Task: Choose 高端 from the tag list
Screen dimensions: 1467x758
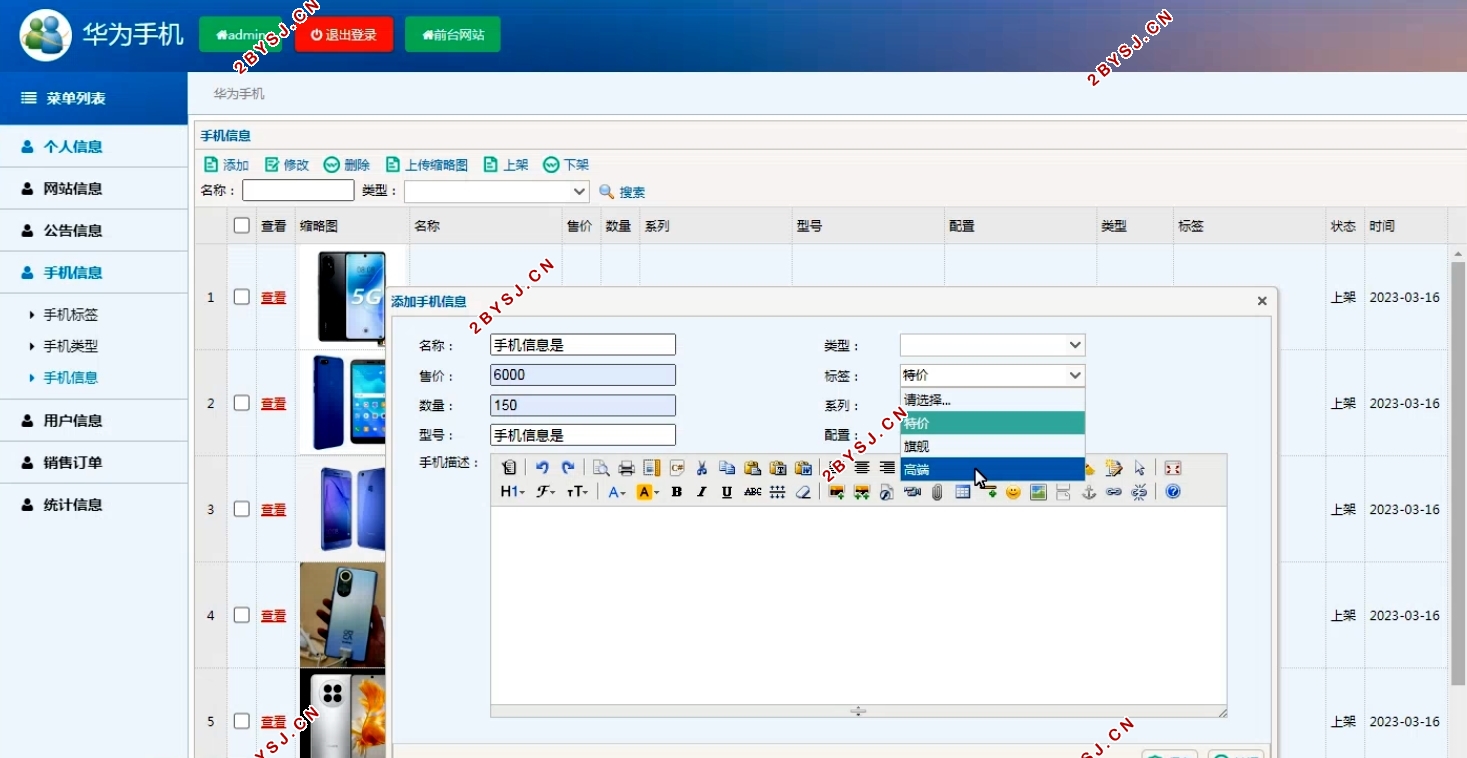Action: [x=992, y=469]
